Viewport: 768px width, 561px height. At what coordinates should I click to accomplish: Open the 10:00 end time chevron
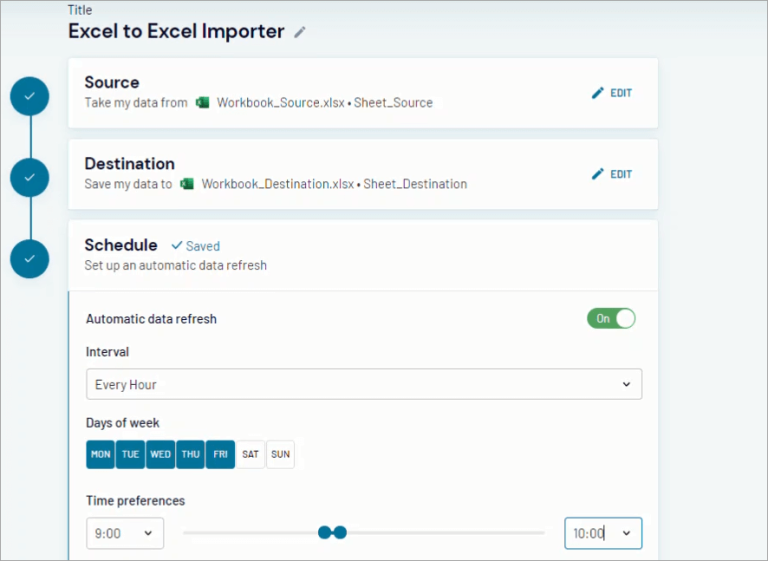pyautogui.click(x=626, y=533)
